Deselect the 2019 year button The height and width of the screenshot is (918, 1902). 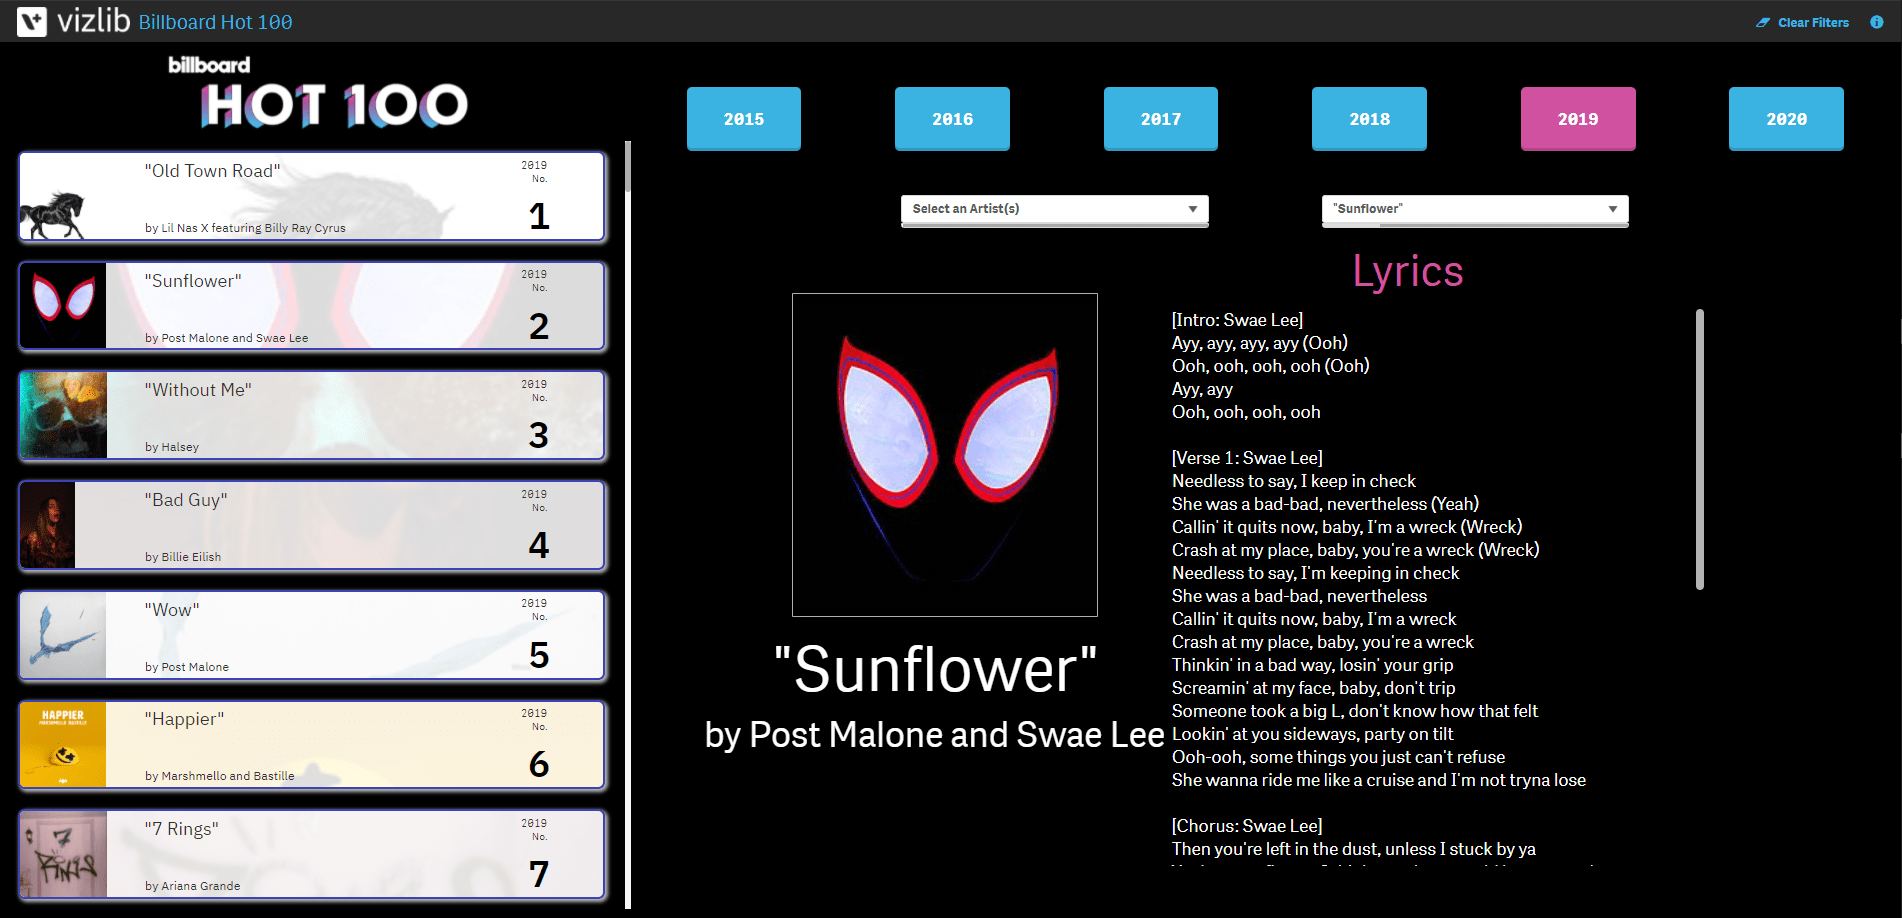[1578, 119]
